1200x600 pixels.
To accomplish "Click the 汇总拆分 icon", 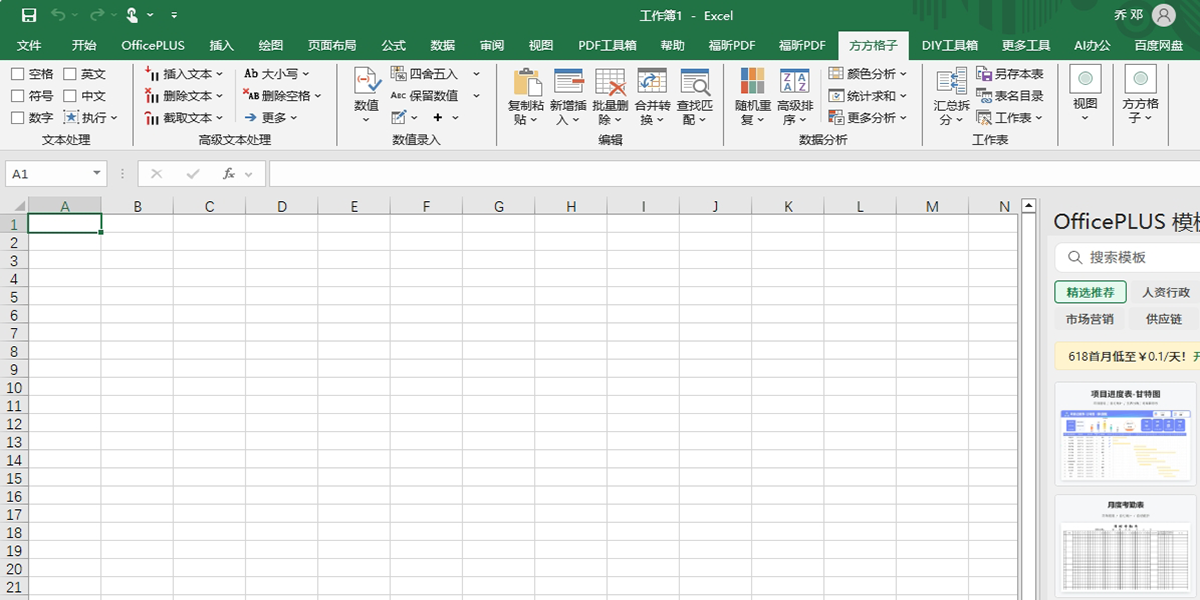I will 951,82.
